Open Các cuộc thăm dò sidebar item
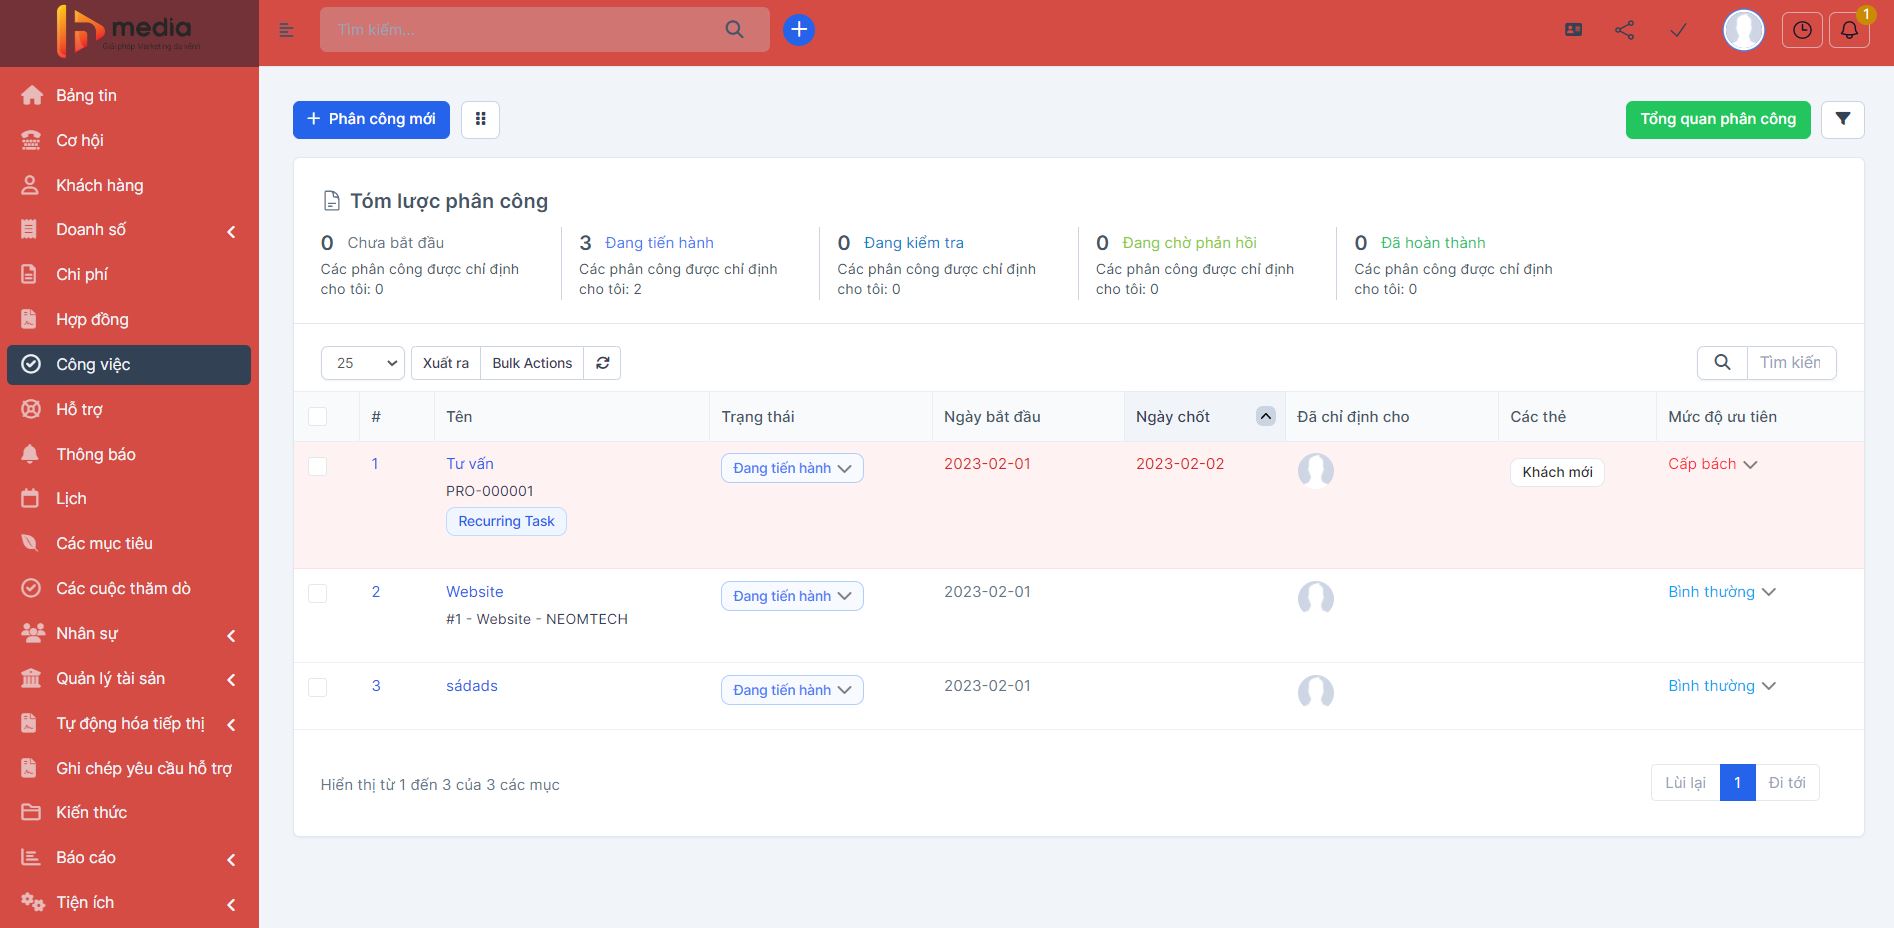This screenshot has height=928, width=1894. [x=129, y=589]
